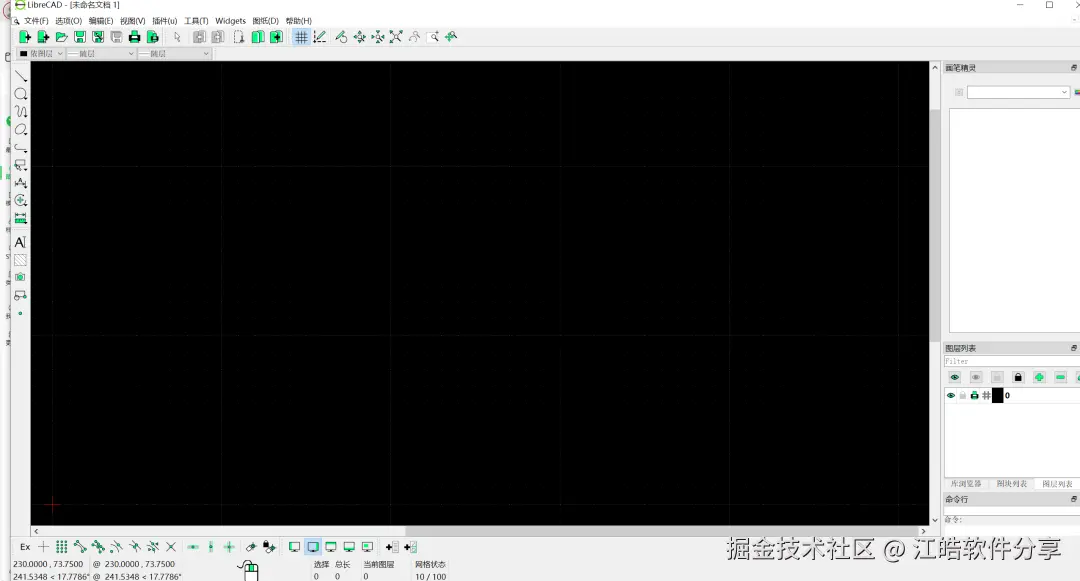Toggle snap on grid button

coord(61,547)
